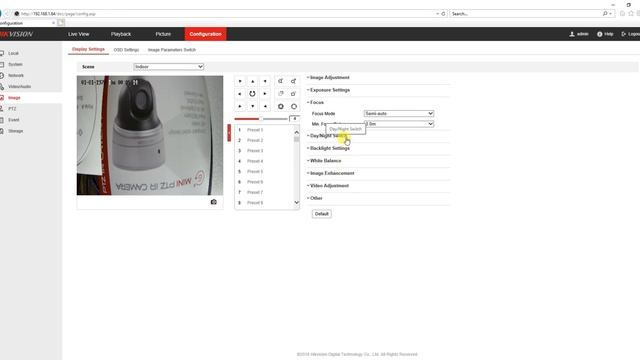
Task: Adjust the PTZ speed slider
Action: coord(261,119)
